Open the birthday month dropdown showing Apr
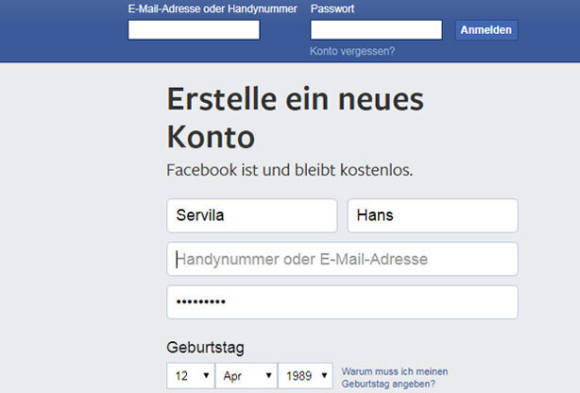 coord(246,376)
